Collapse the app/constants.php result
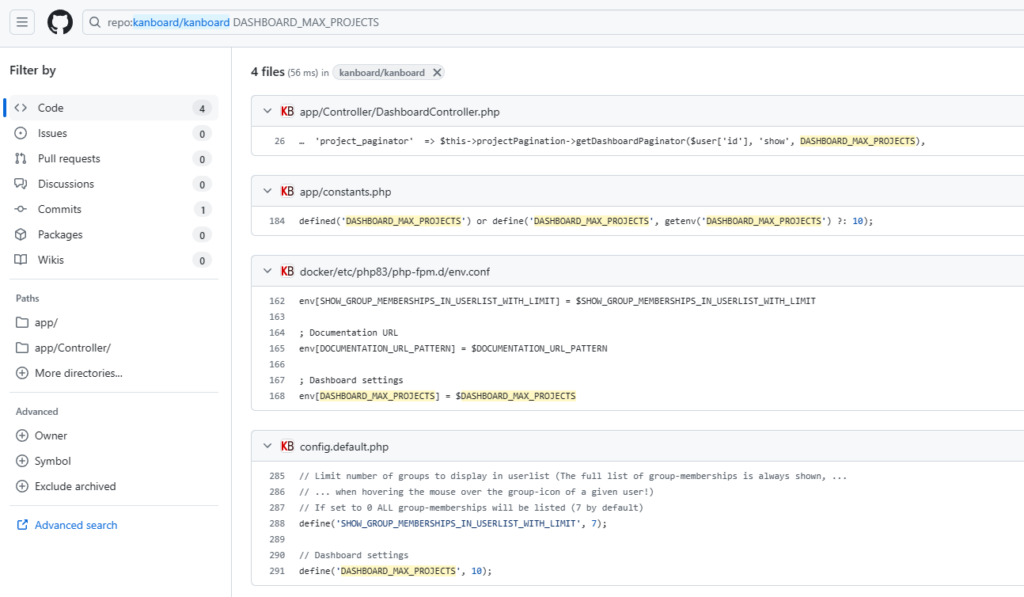 tap(267, 191)
